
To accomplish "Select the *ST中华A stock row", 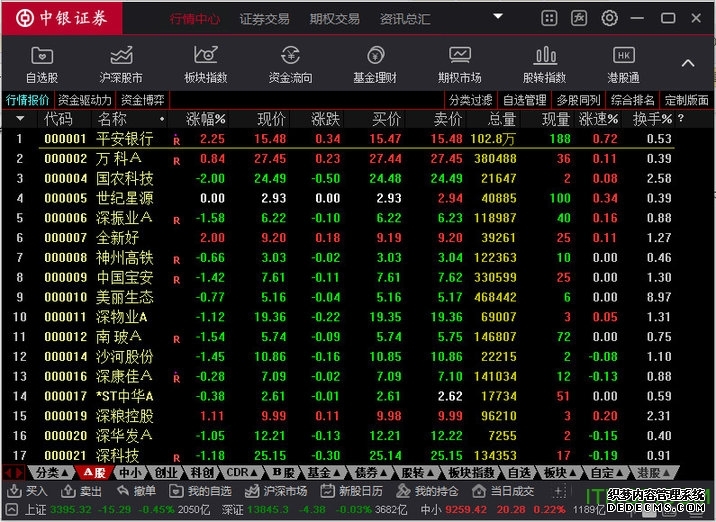I will coord(338,396).
